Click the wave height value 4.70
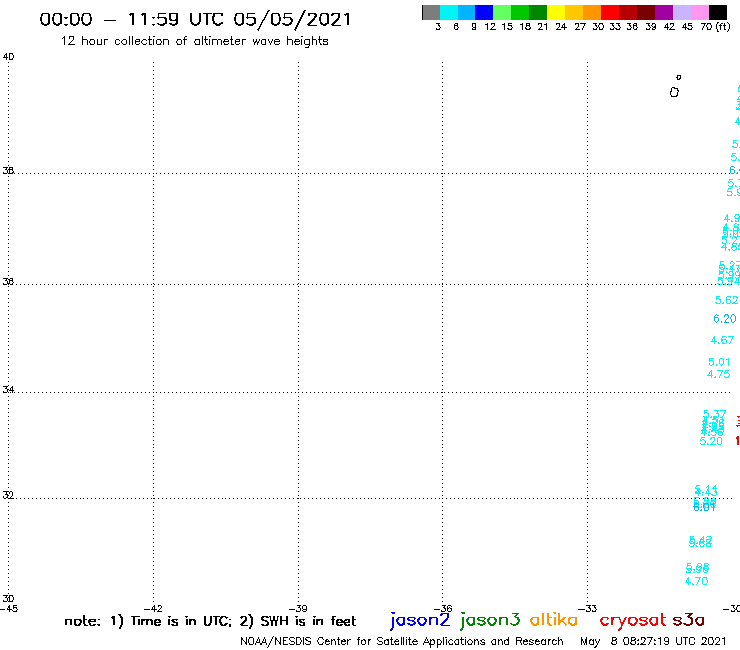This screenshot has height=650, width=740. point(697,581)
